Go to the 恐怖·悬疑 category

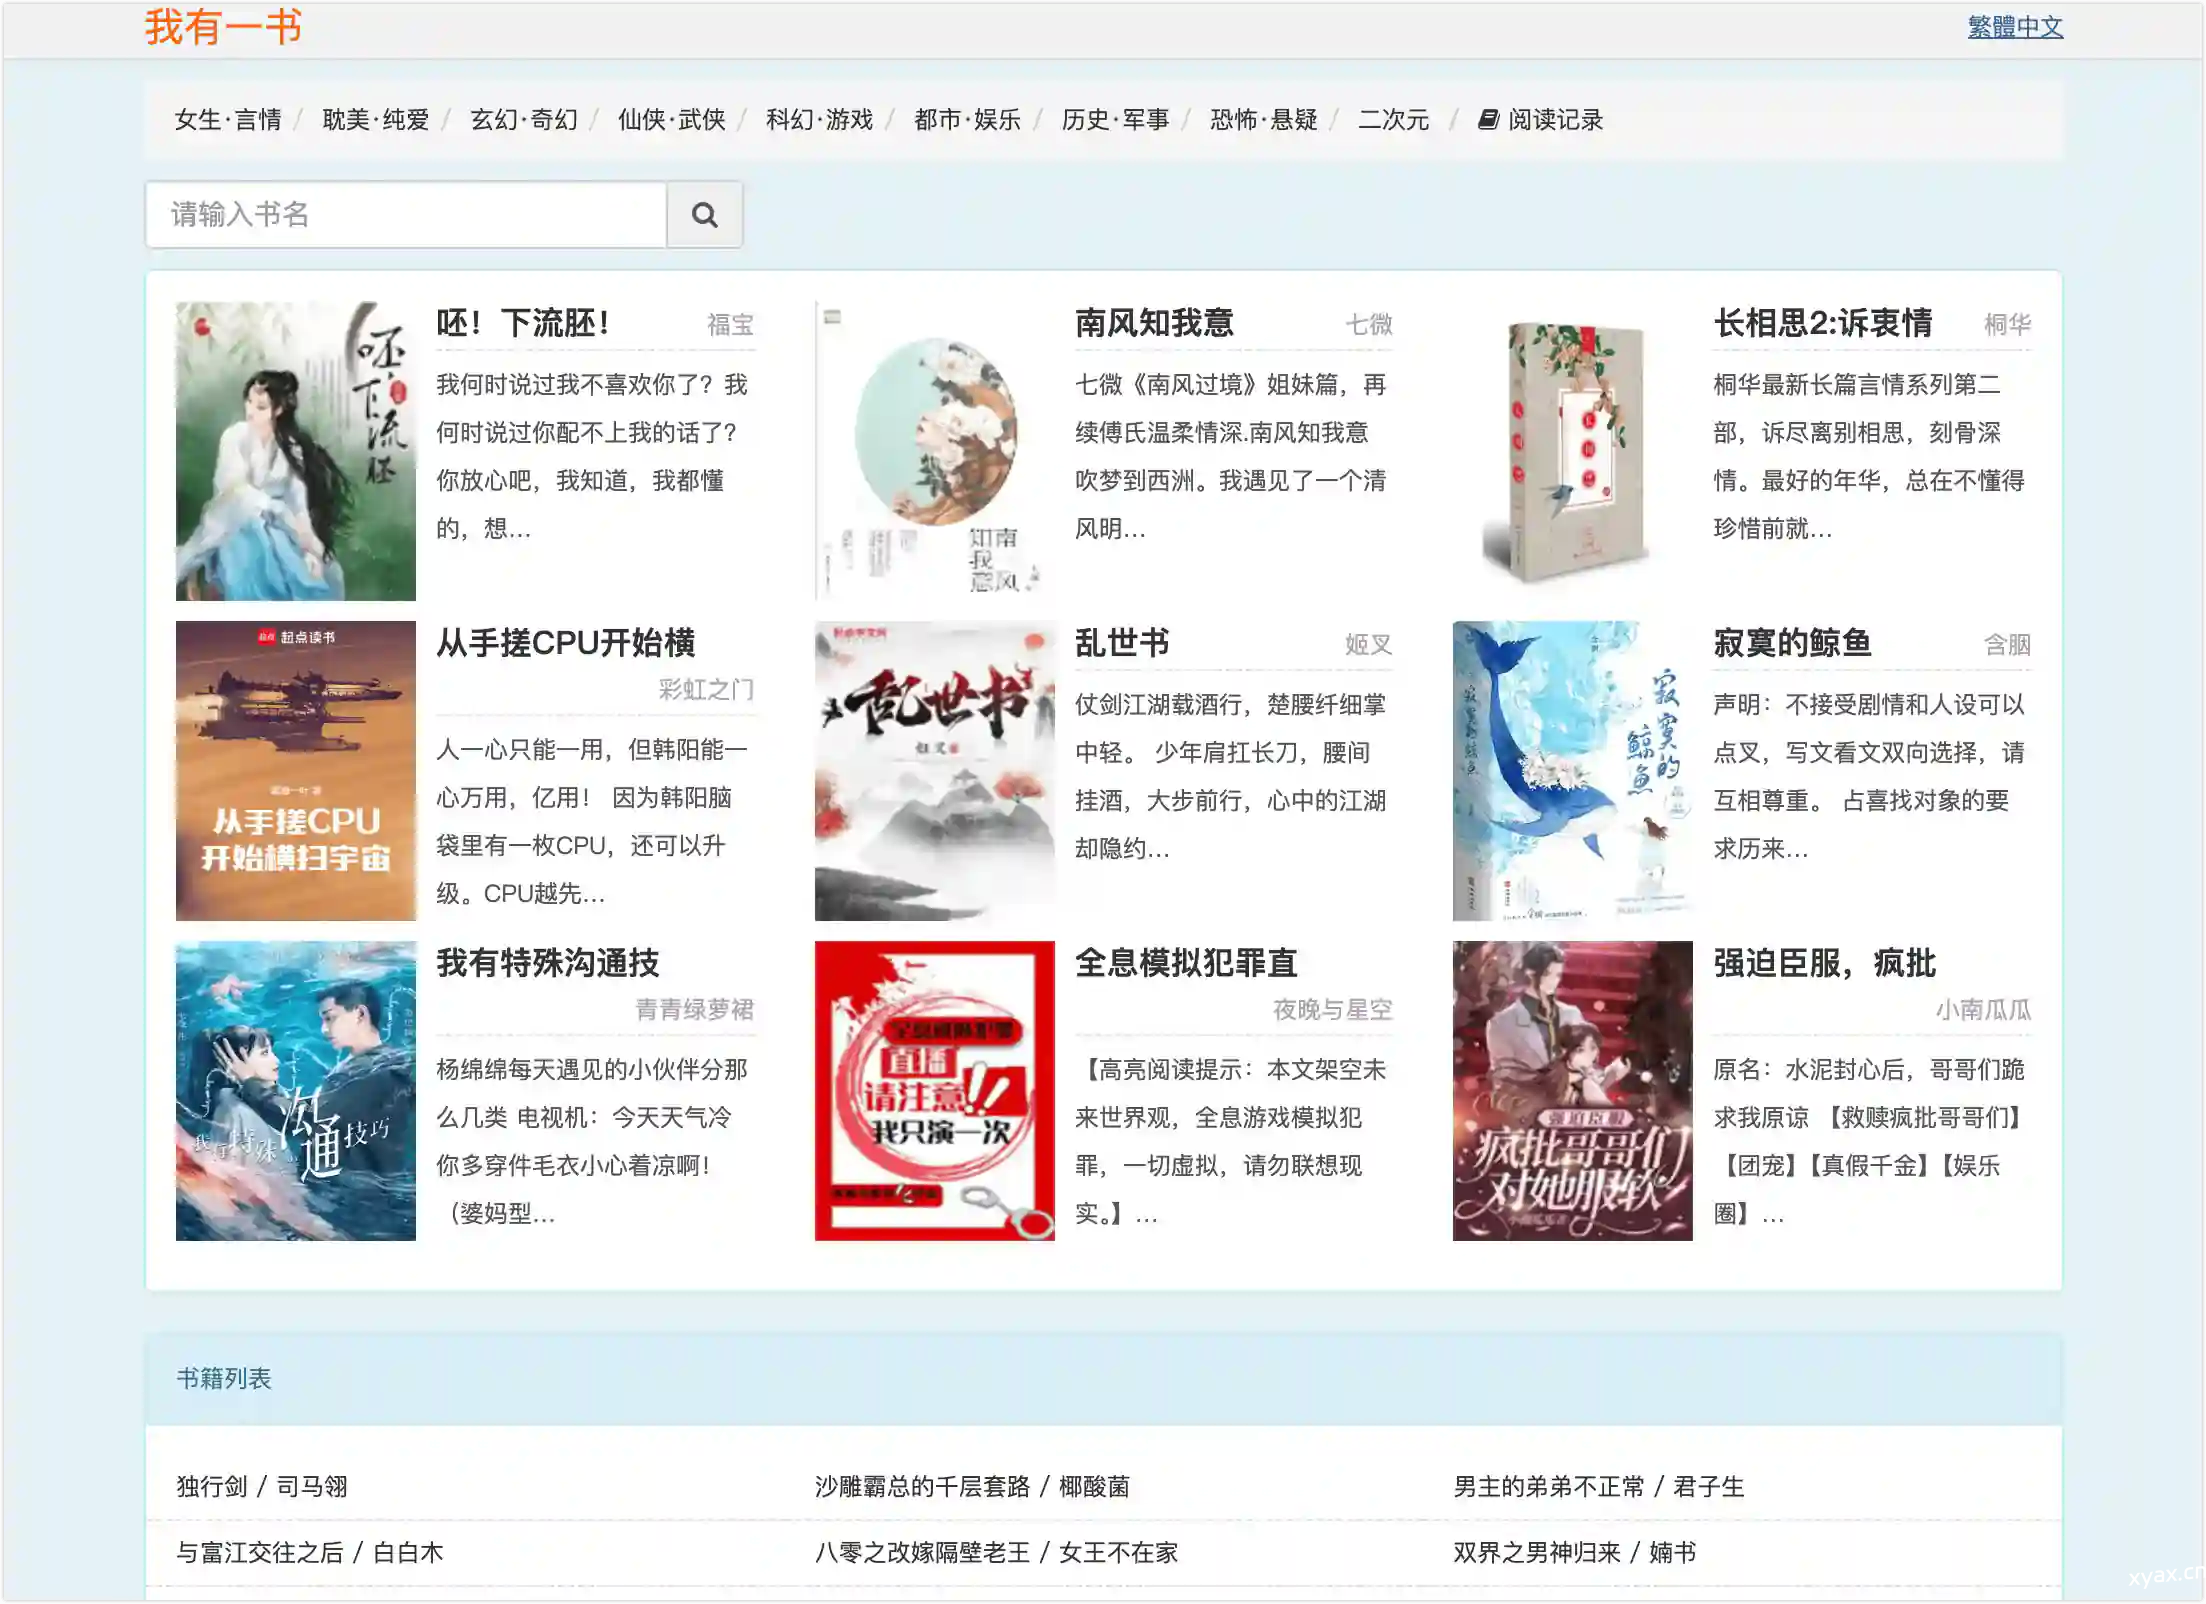click(1263, 120)
